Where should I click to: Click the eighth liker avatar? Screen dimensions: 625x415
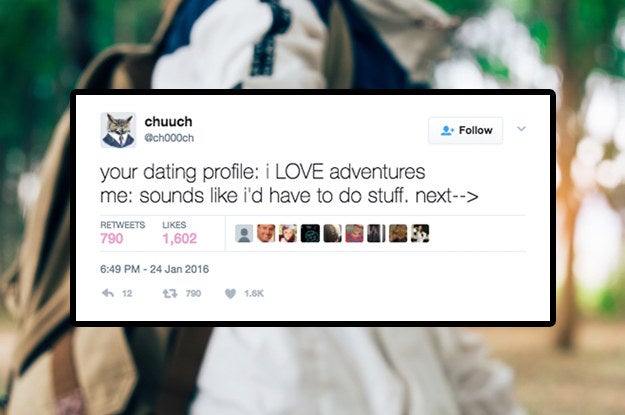(398, 233)
